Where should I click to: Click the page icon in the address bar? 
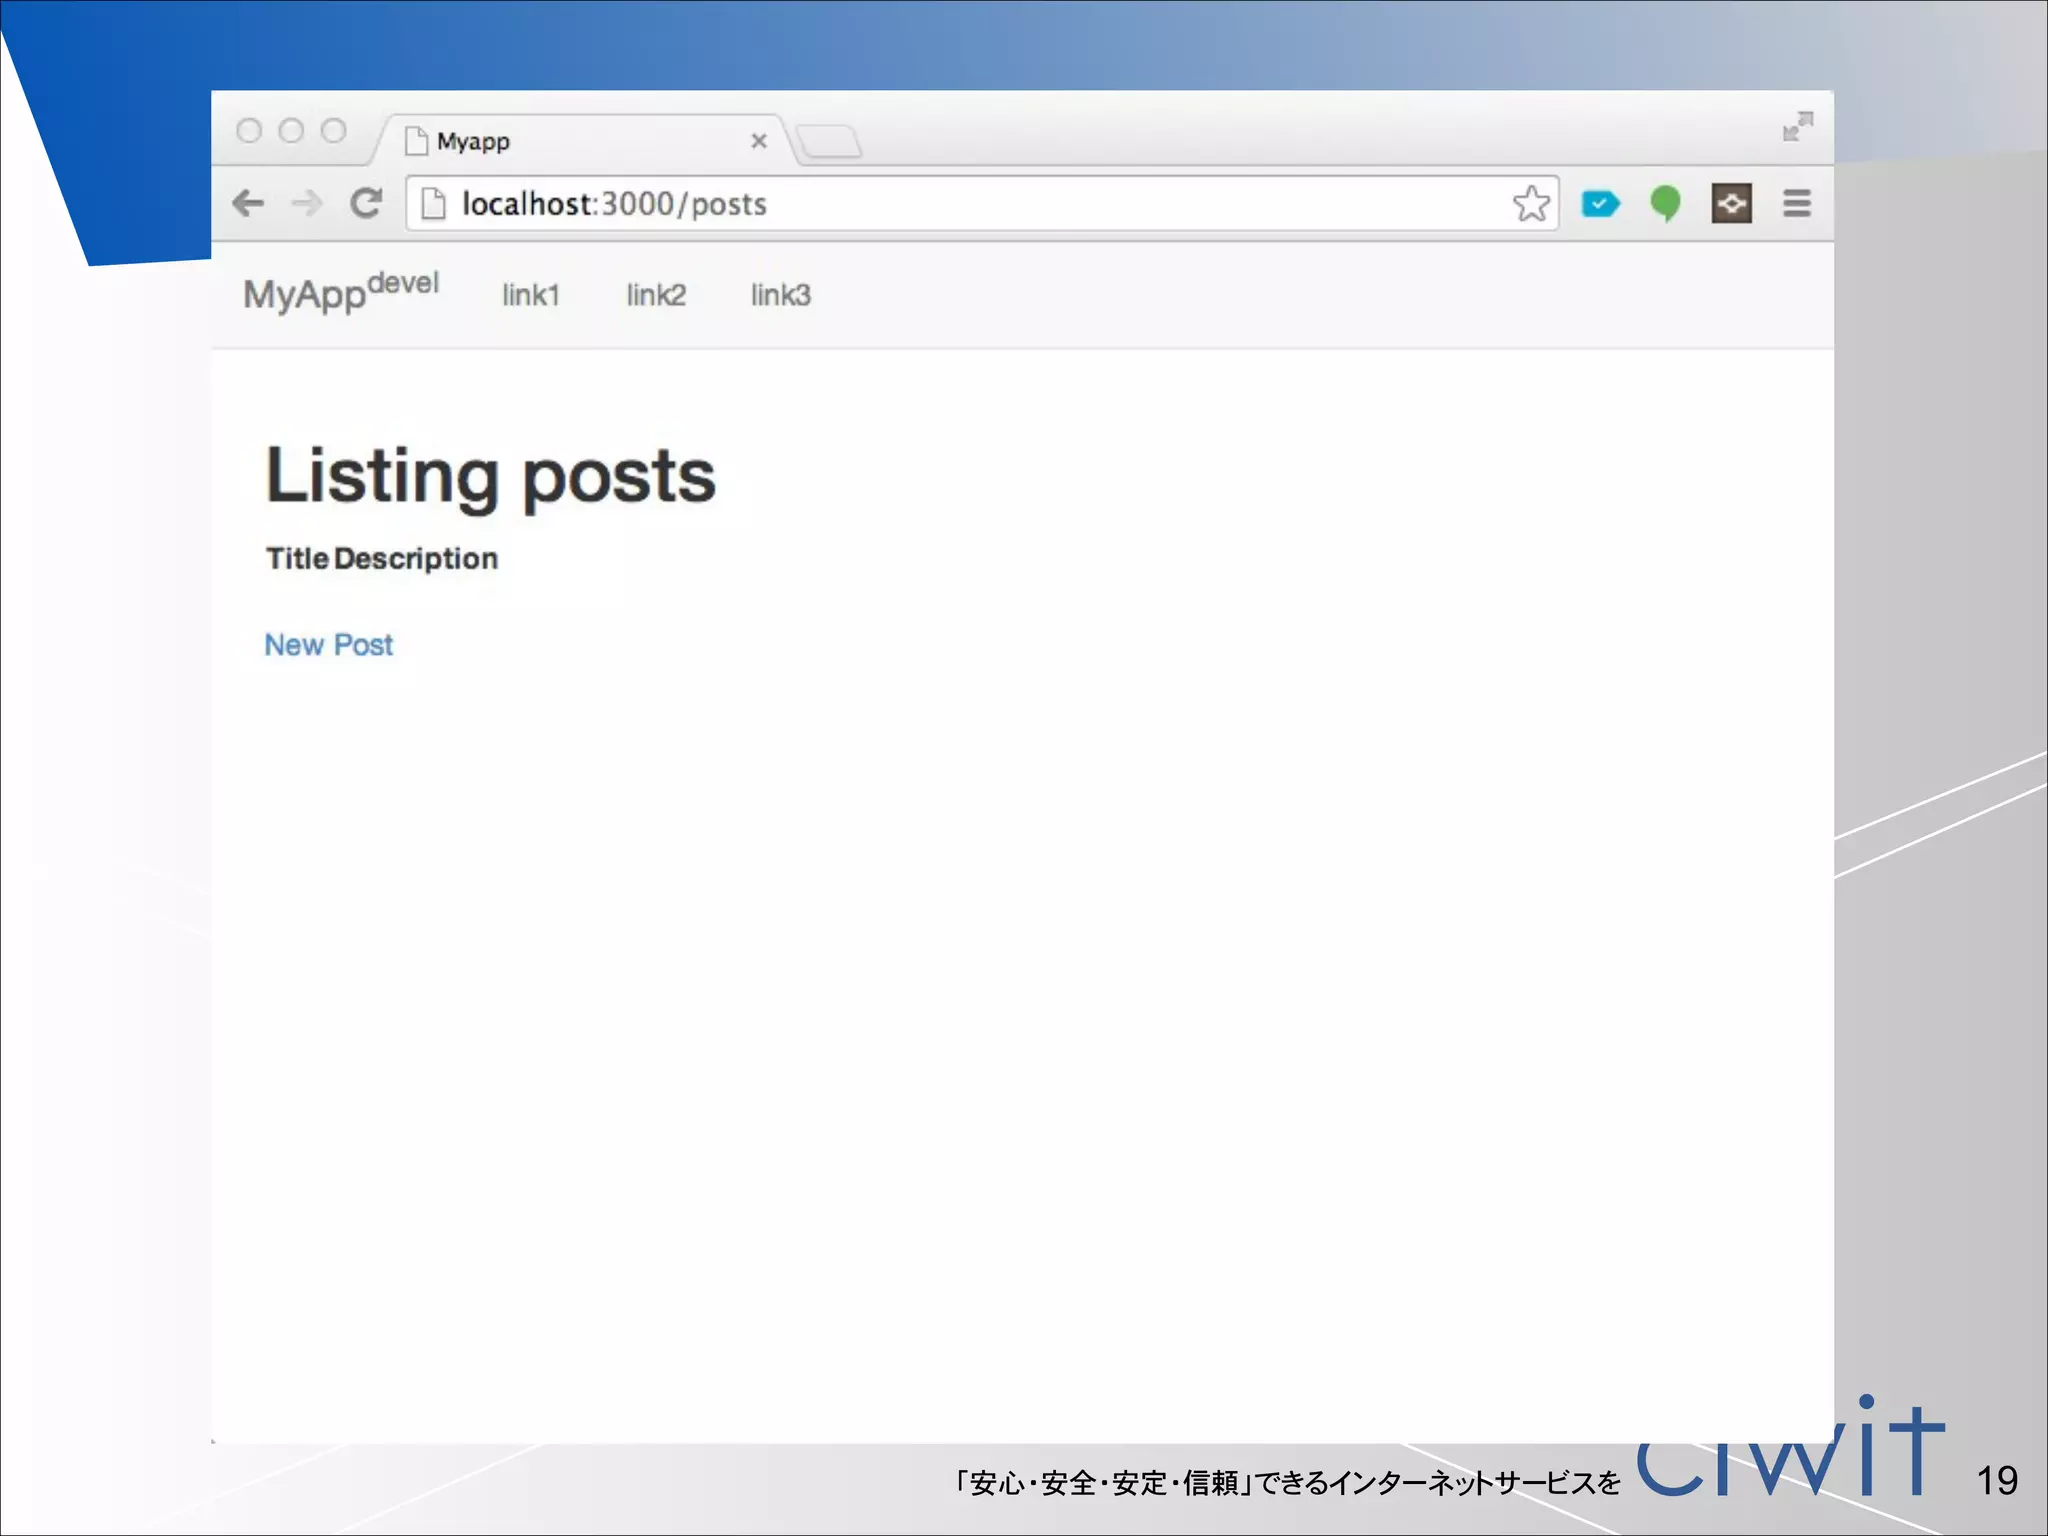433,204
